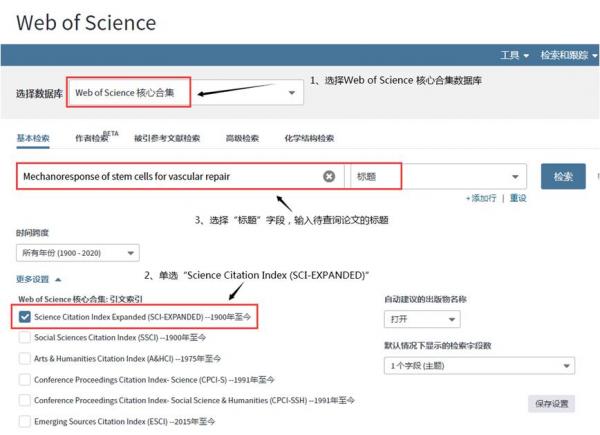This screenshot has height=435, width=600.
Task: Click the Web of Science logo title
Action: pos(86,22)
